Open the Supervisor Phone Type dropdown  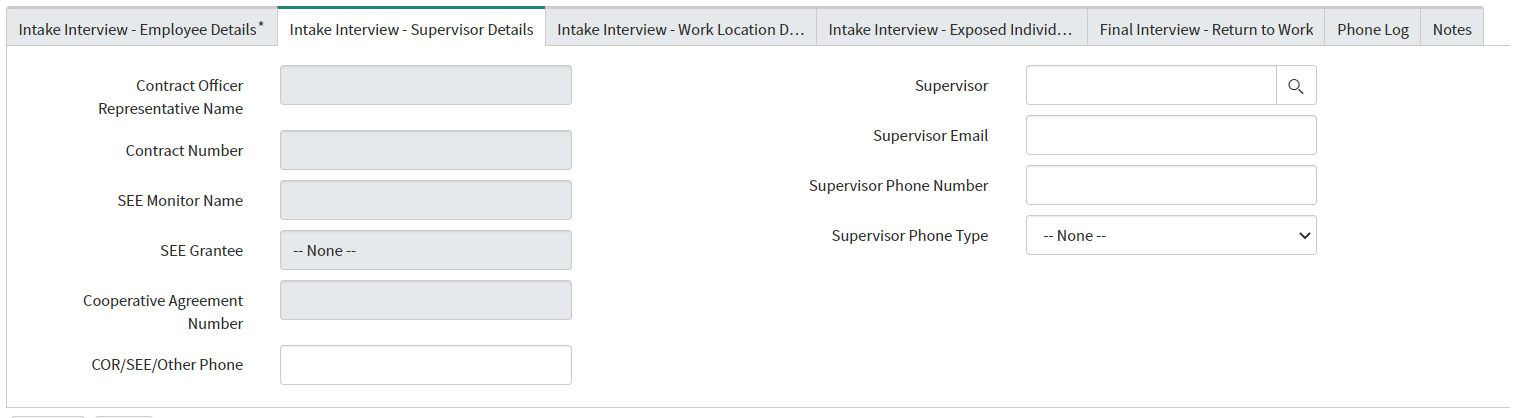pos(1171,236)
